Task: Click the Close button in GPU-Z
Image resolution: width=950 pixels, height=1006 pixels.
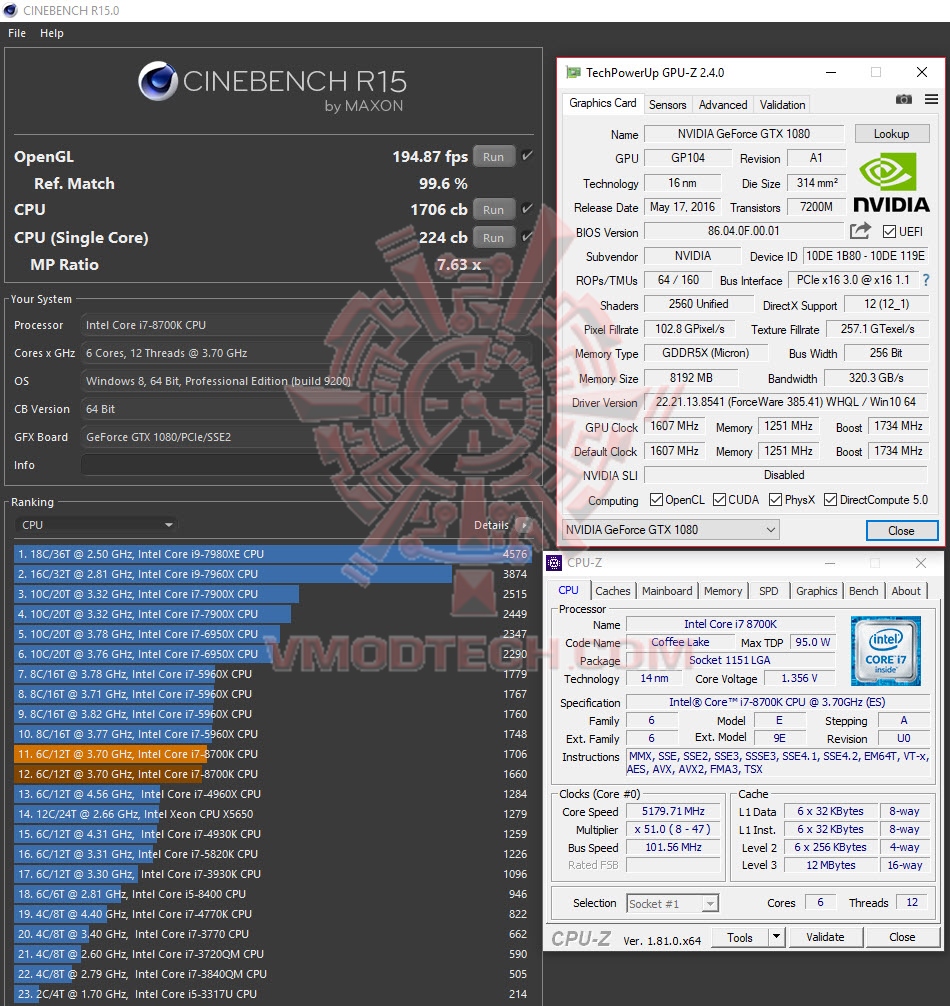Action: coord(901,531)
